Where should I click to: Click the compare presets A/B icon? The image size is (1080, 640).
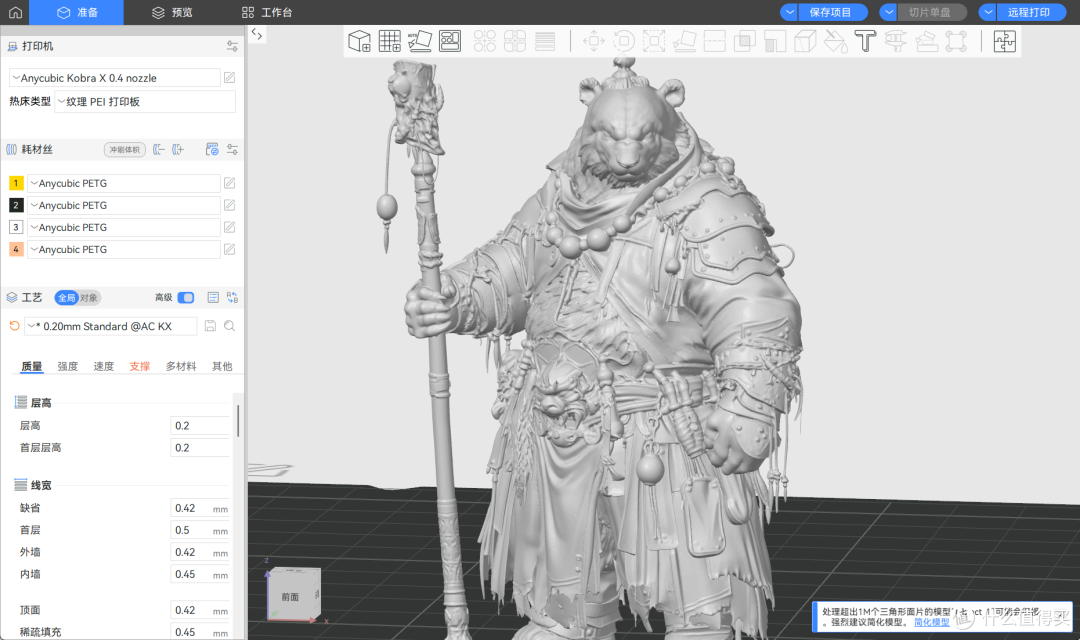coord(232,298)
